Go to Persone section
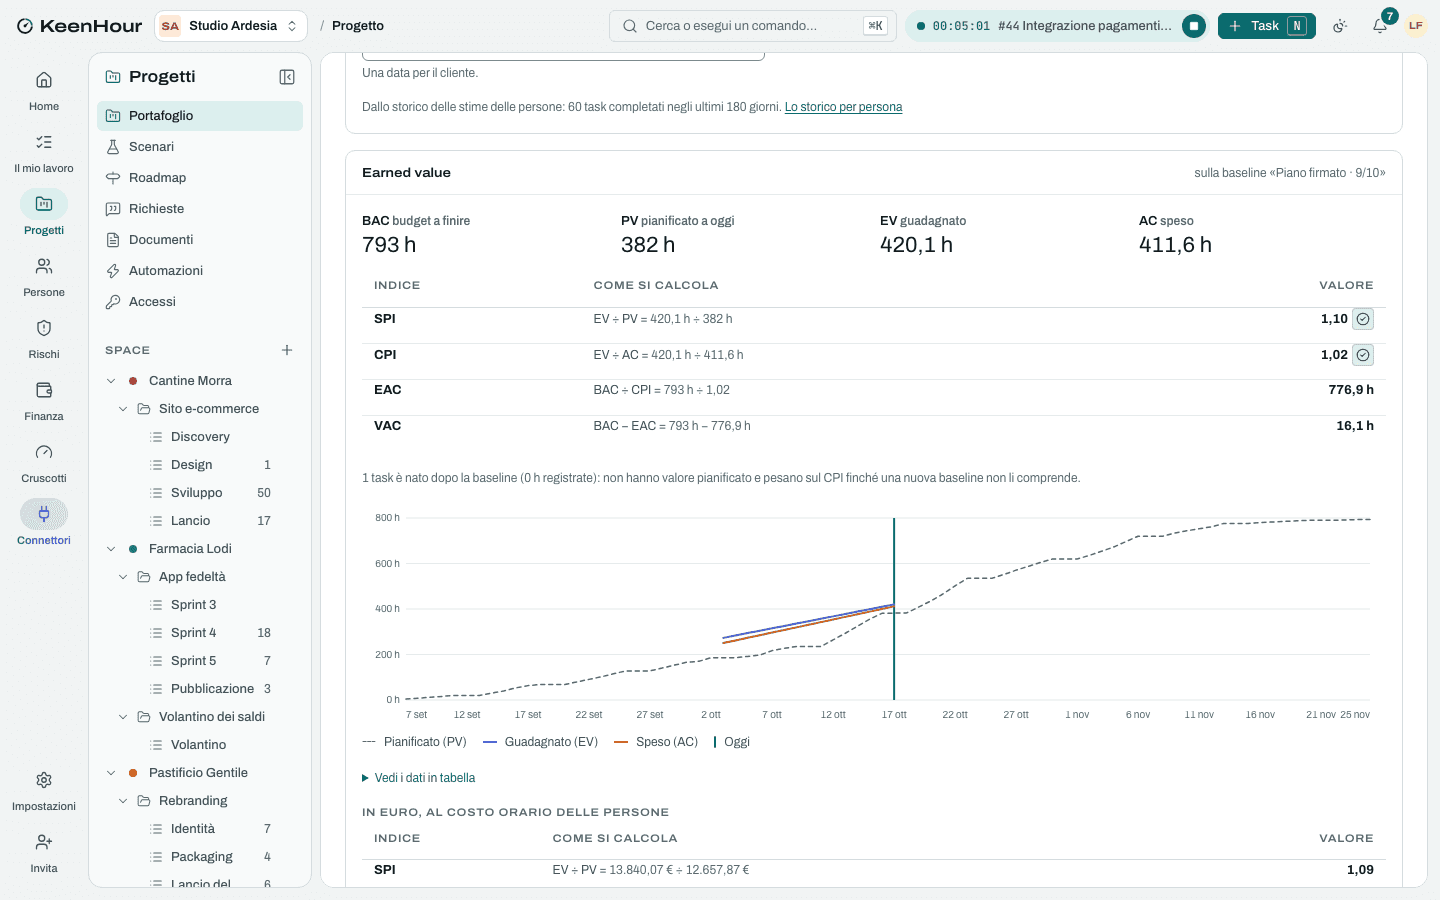 pyautogui.click(x=44, y=277)
